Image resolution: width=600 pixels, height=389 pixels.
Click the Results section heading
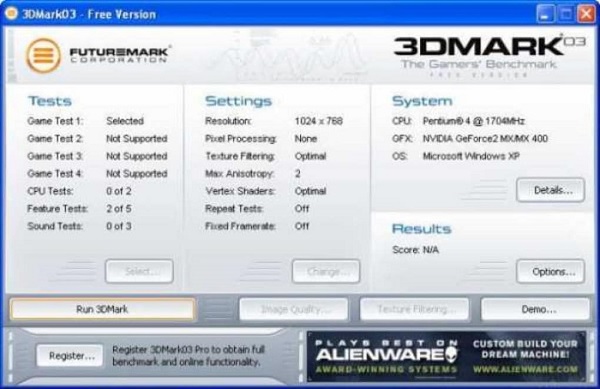pos(422,229)
